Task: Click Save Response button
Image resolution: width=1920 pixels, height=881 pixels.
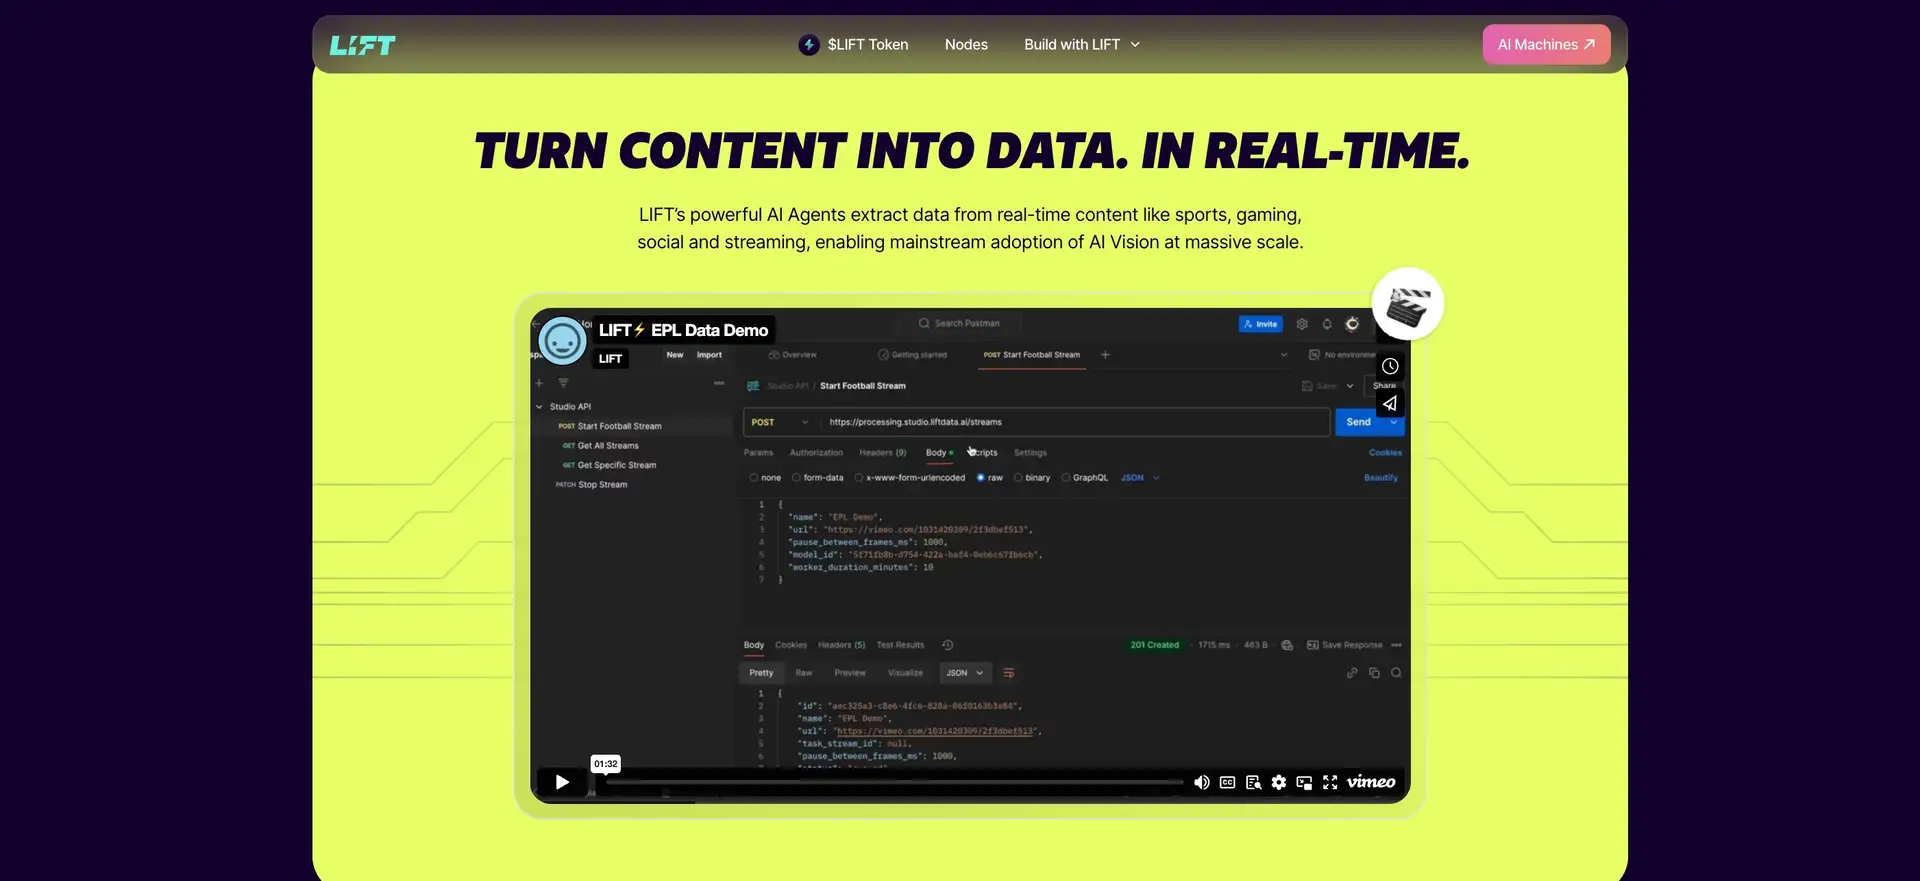Action: click(x=1345, y=645)
